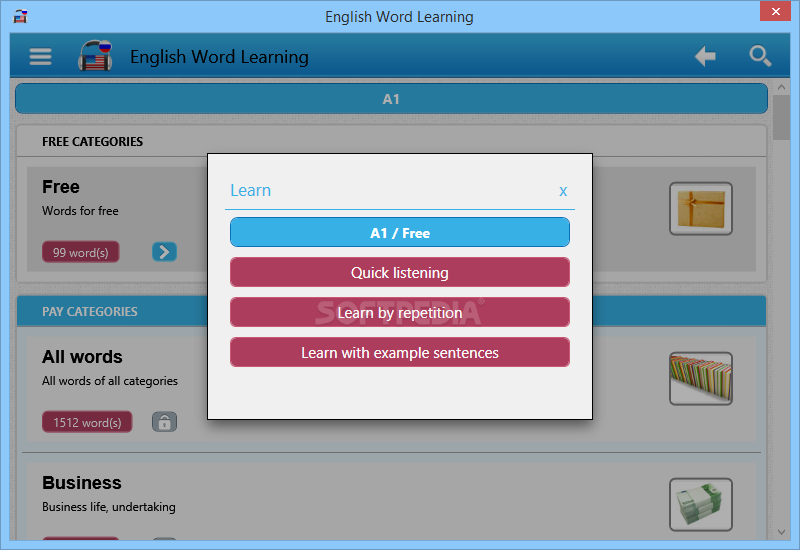Click the 99 word(s) badge
800x550 pixels.
pyautogui.click(x=81, y=252)
